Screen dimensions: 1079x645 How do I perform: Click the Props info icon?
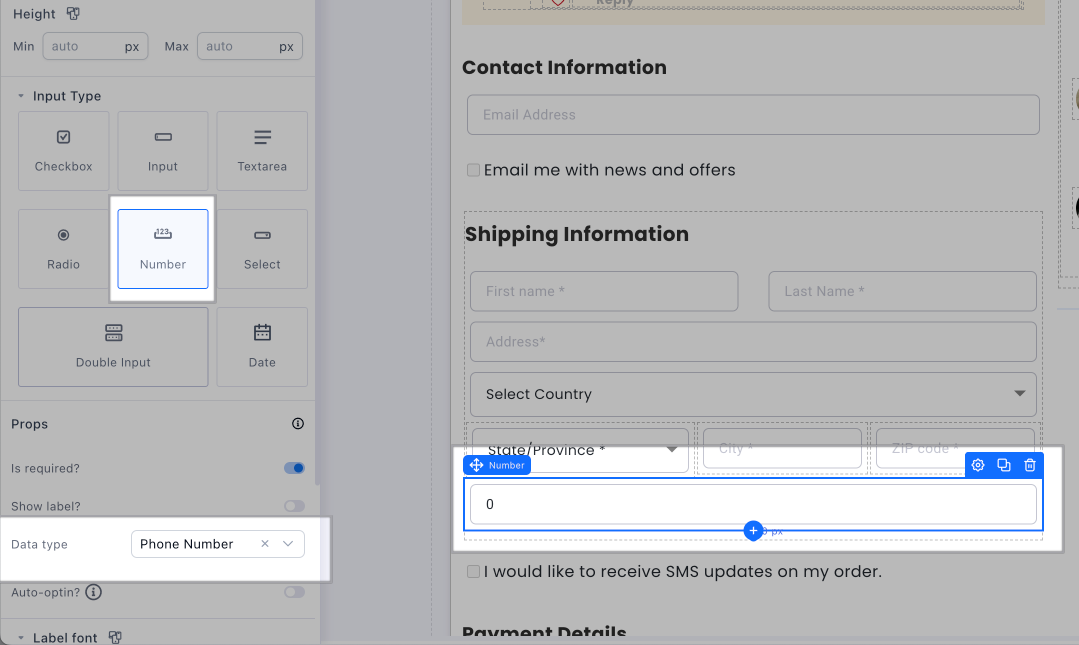pyautogui.click(x=297, y=424)
